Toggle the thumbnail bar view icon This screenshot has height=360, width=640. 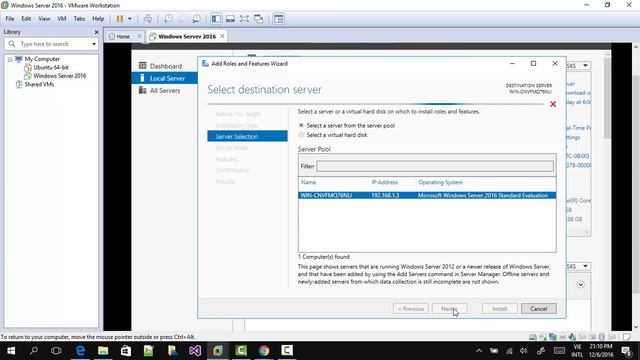(x=230, y=19)
